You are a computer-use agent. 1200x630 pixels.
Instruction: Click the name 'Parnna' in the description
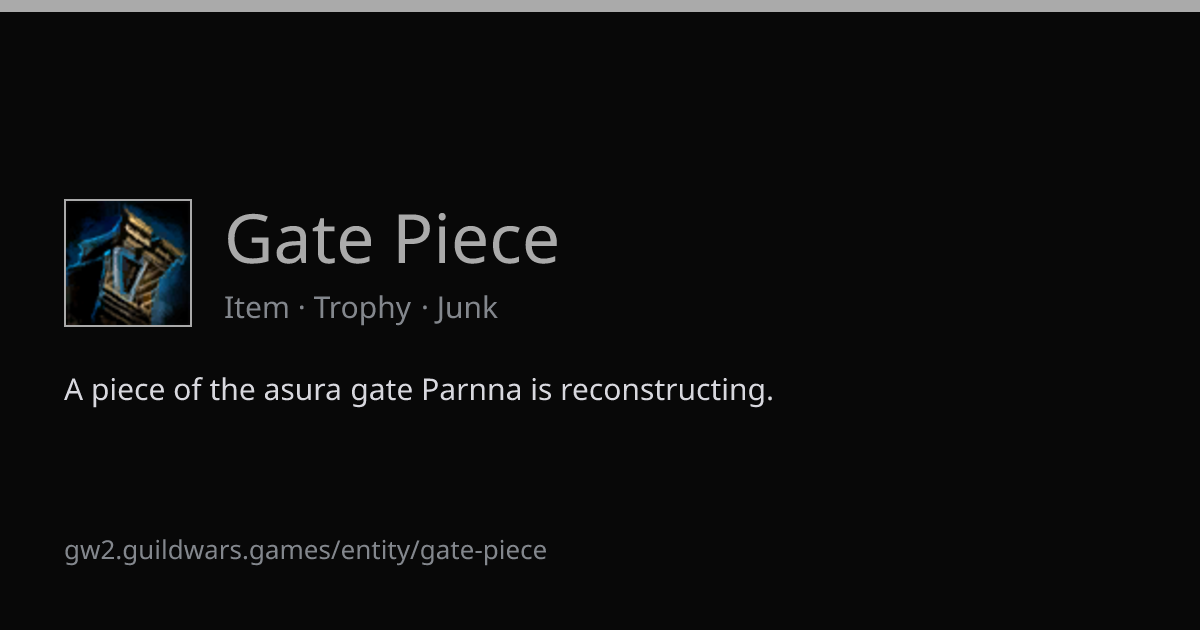point(472,389)
